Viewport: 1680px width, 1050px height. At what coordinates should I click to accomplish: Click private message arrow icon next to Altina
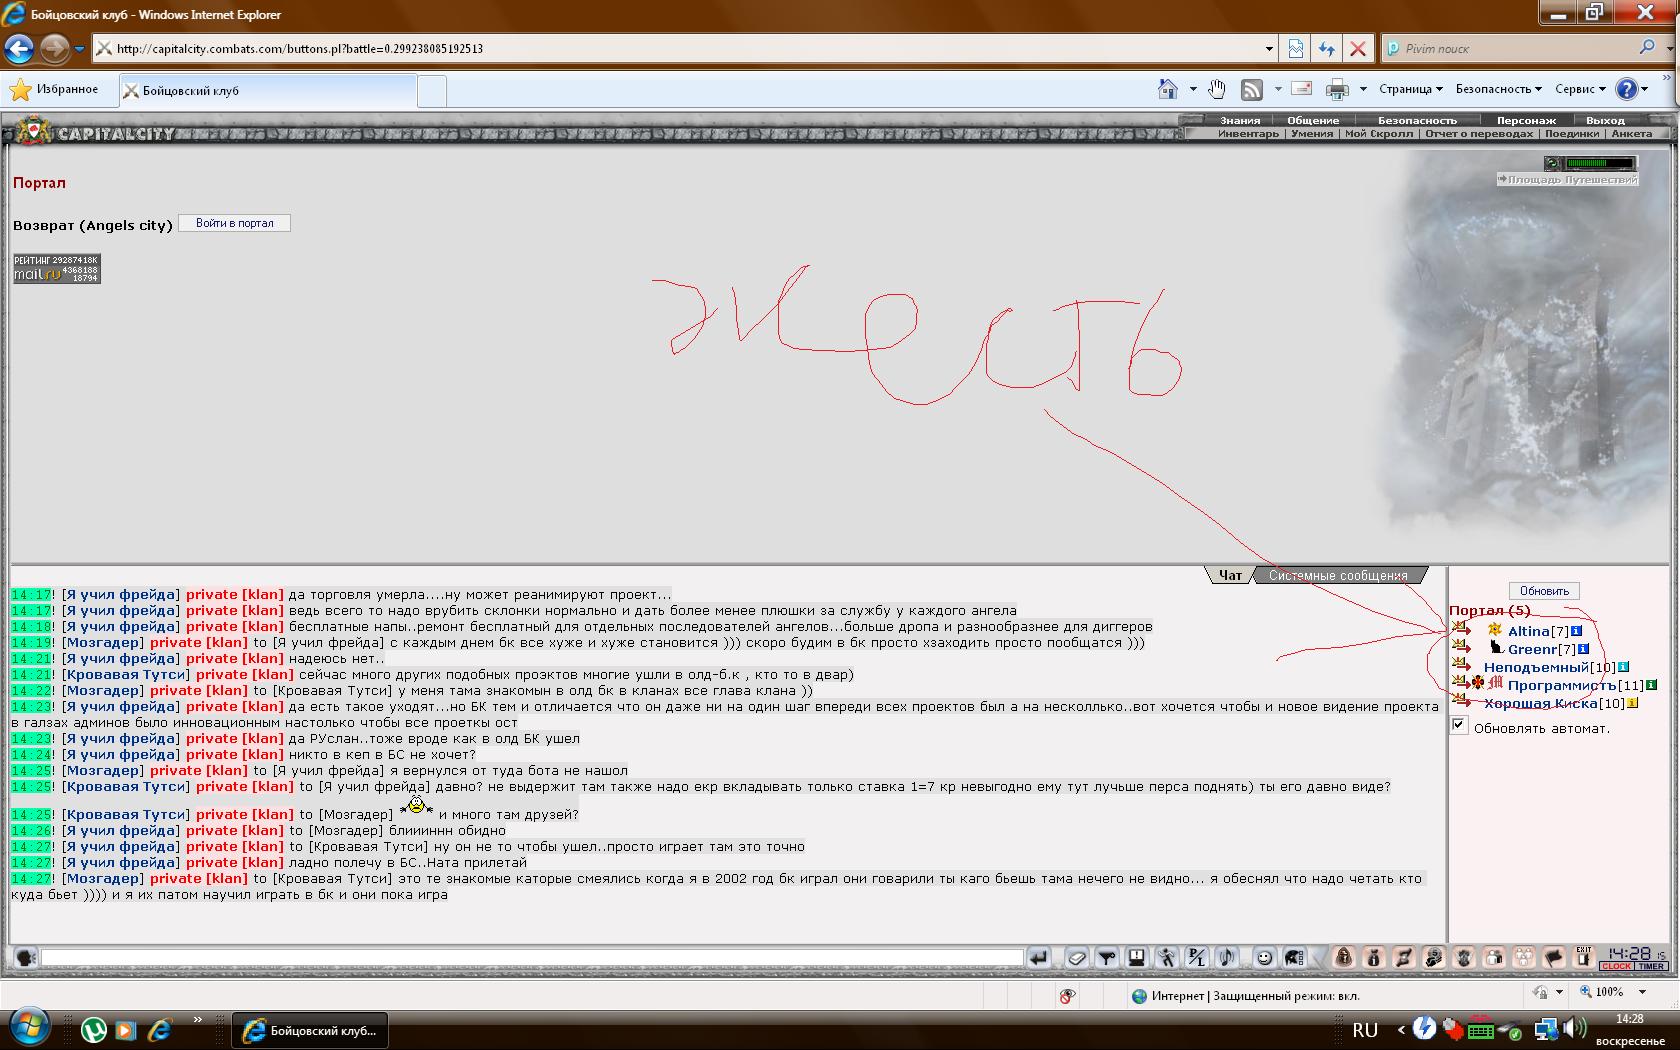click(1461, 629)
